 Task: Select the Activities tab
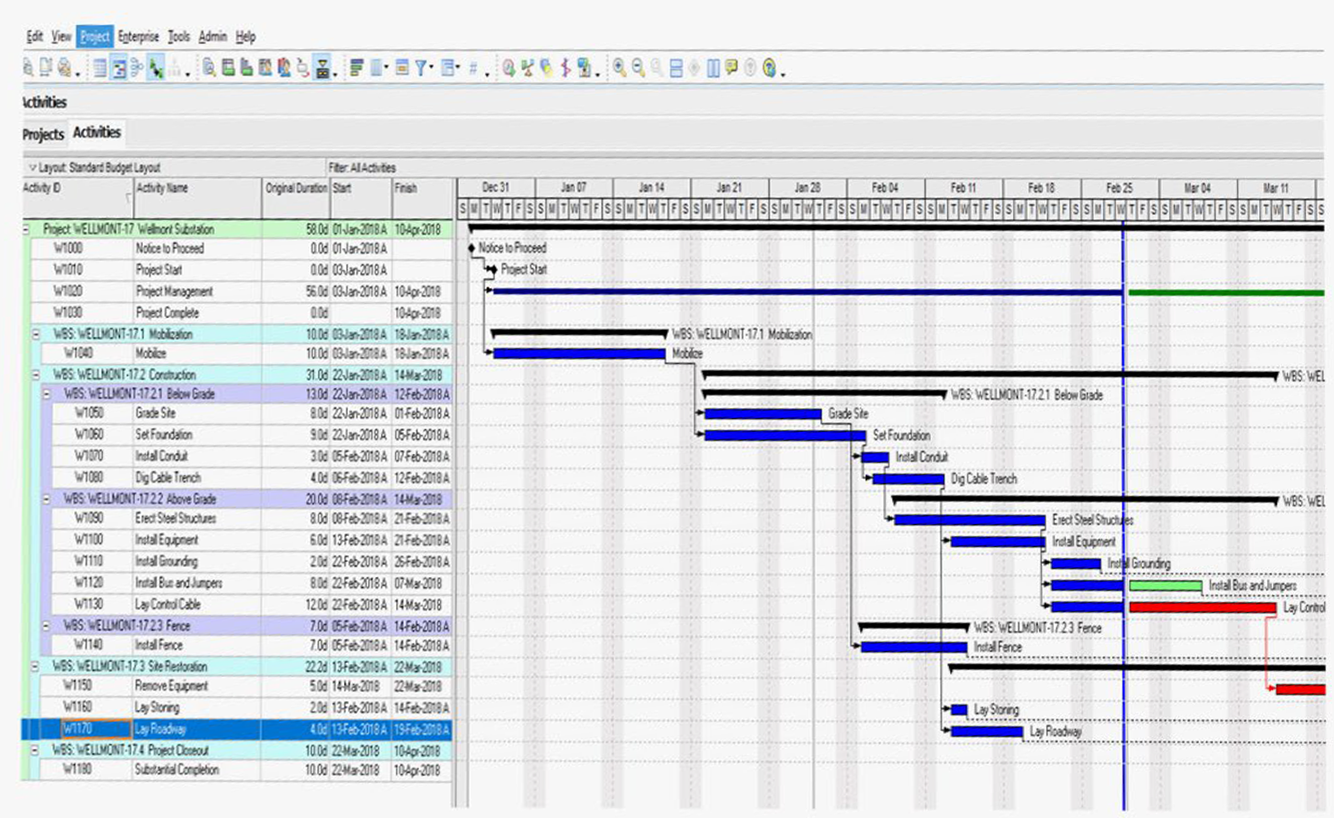click(97, 132)
